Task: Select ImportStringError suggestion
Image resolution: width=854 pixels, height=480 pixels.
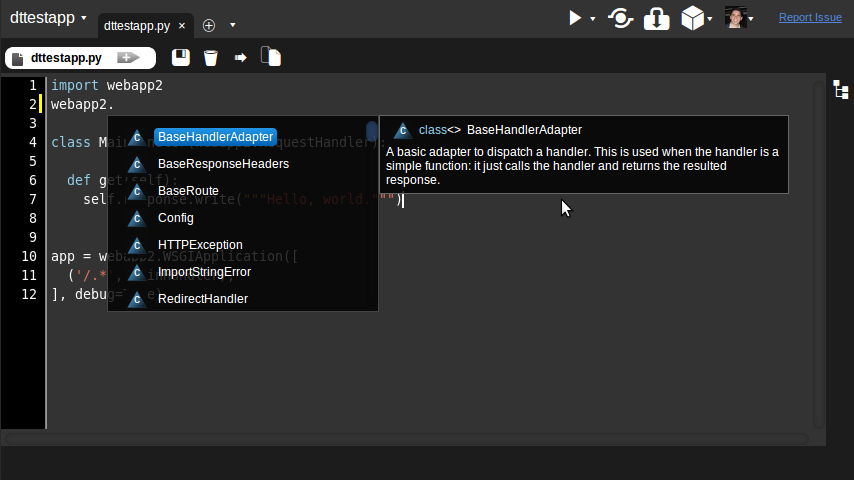Action: [204, 272]
